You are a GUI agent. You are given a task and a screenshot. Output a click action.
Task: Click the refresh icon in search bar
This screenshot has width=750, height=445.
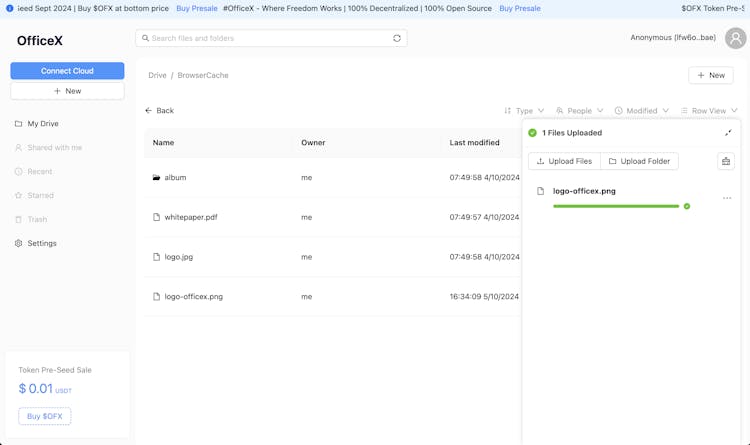tap(397, 38)
